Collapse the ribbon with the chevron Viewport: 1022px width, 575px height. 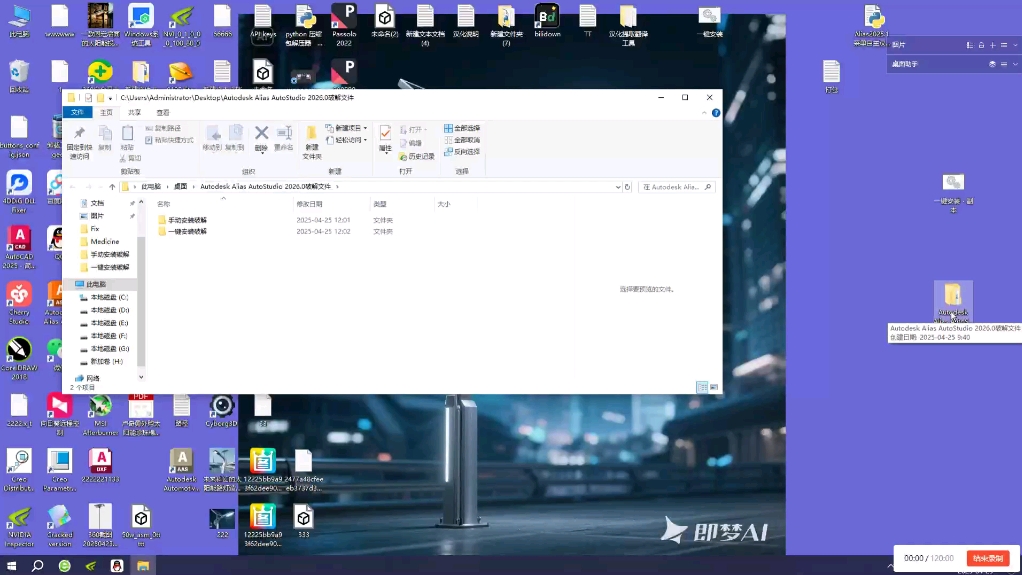pyautogui.click(x=704, y=113)
